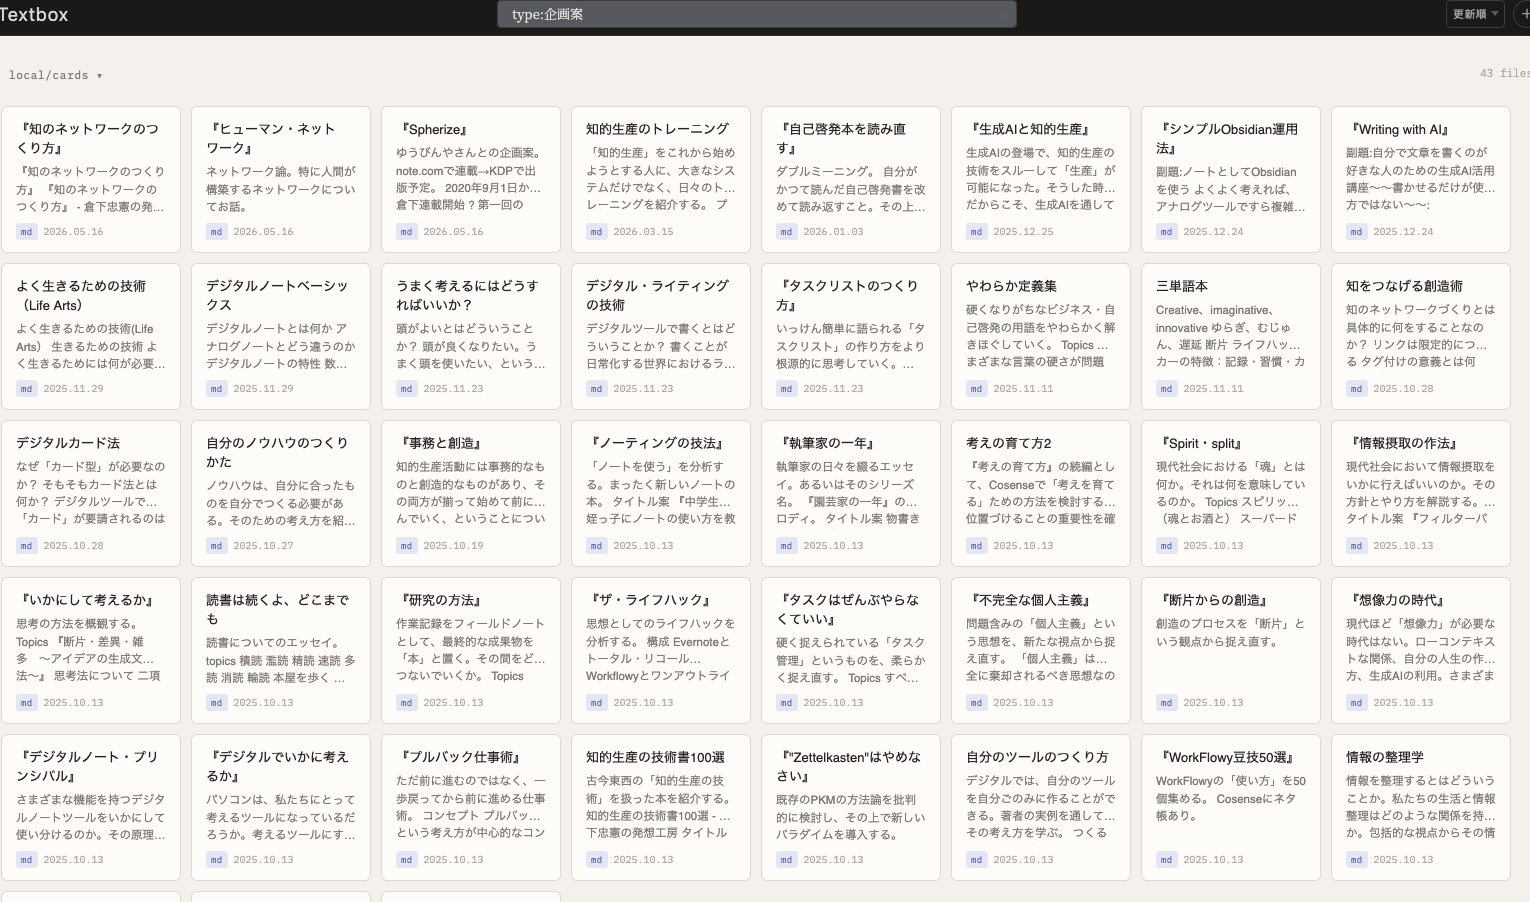The image size is (1530, 902).
Task: Click the md badge on the 『Writing with AI』 card
Action: (x=1356, y=232)
